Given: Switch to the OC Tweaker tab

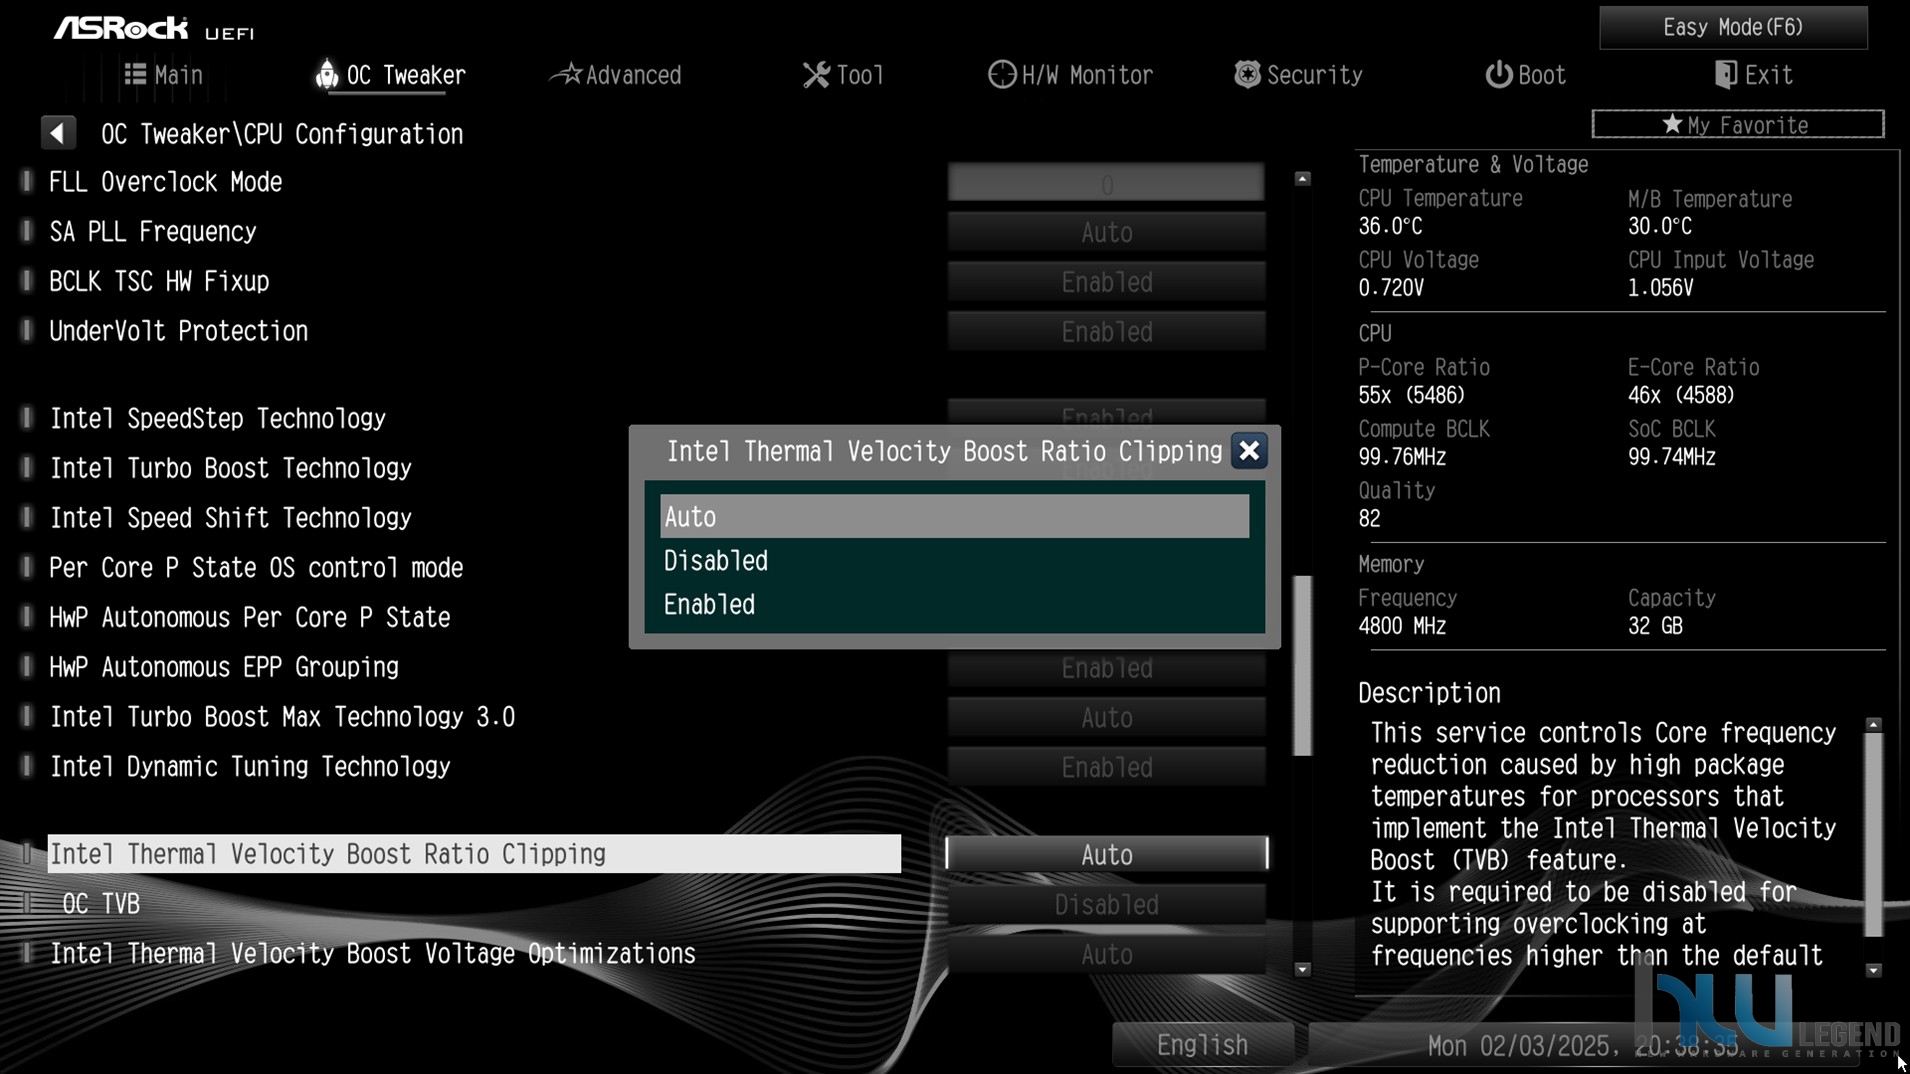Looking at the screenshot, I should [391, 75].
